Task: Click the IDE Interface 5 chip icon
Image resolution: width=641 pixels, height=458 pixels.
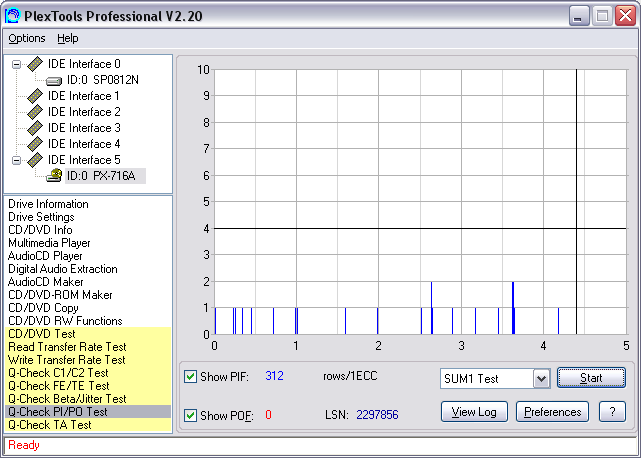Action: tap(35, 159)
